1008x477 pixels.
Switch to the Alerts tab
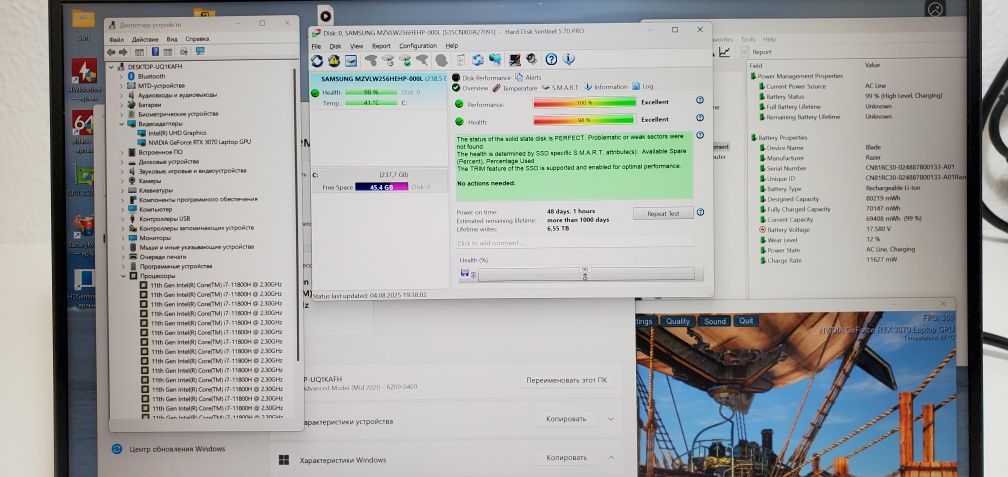click(x=528, y=77)
